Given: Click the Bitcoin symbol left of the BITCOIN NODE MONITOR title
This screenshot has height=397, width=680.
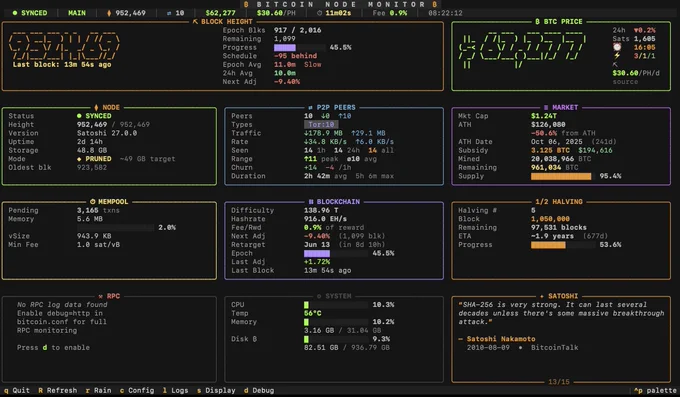Looking at the screenshot, I should (246, 4).
